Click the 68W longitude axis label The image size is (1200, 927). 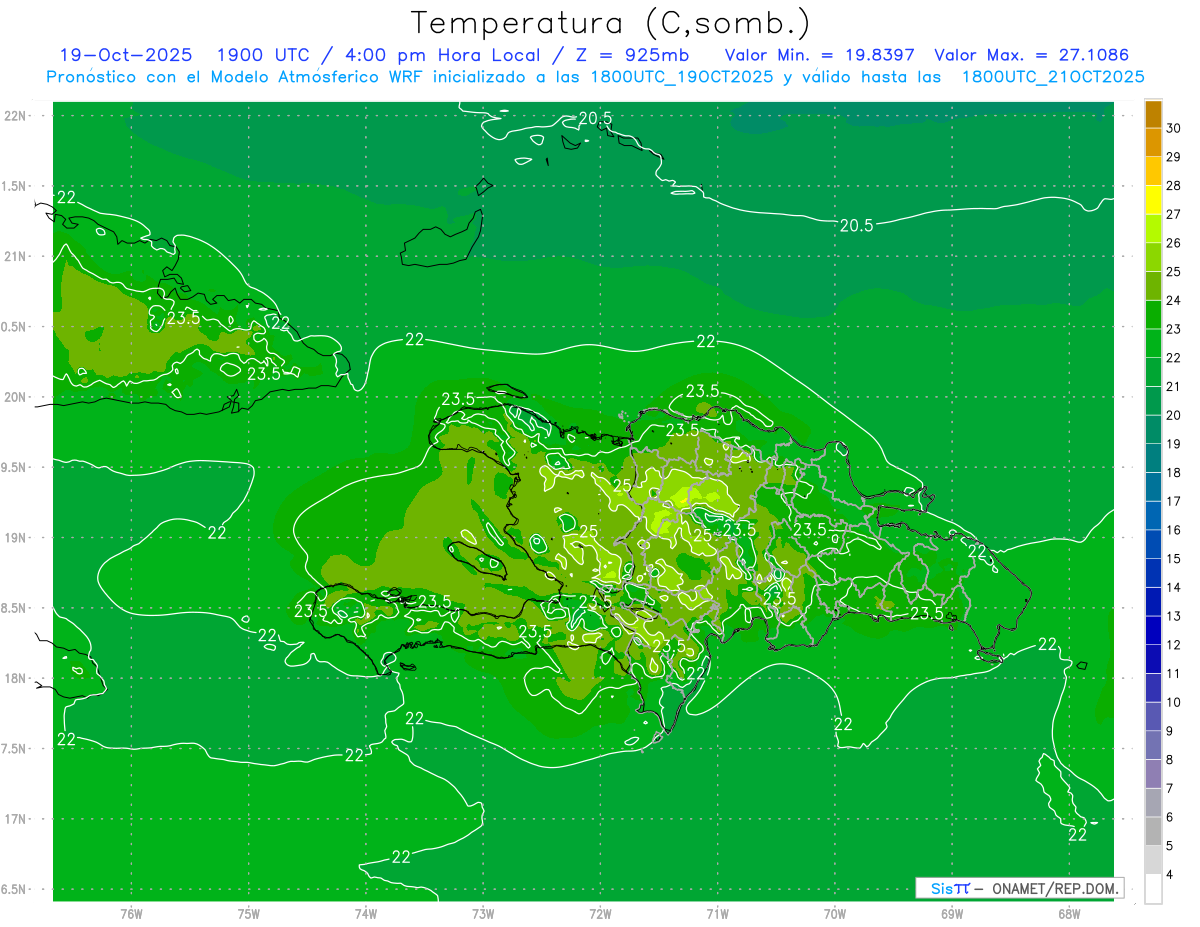pyautogui.click(x=1068, y=913)
